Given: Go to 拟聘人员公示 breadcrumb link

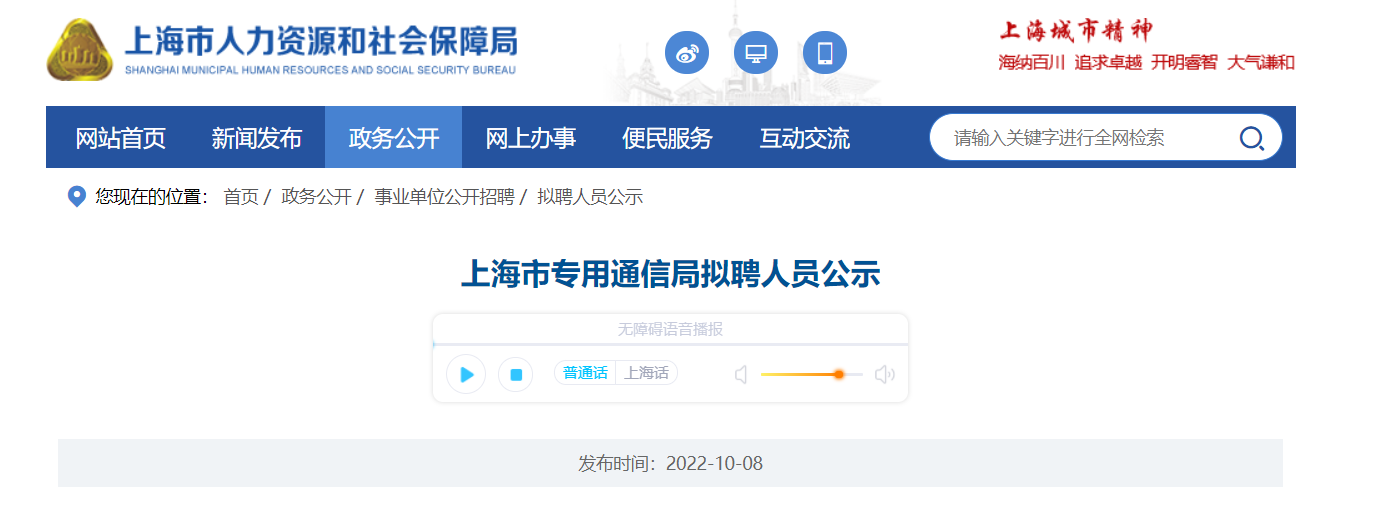Looking at the screenshot, I should [590, 197].
